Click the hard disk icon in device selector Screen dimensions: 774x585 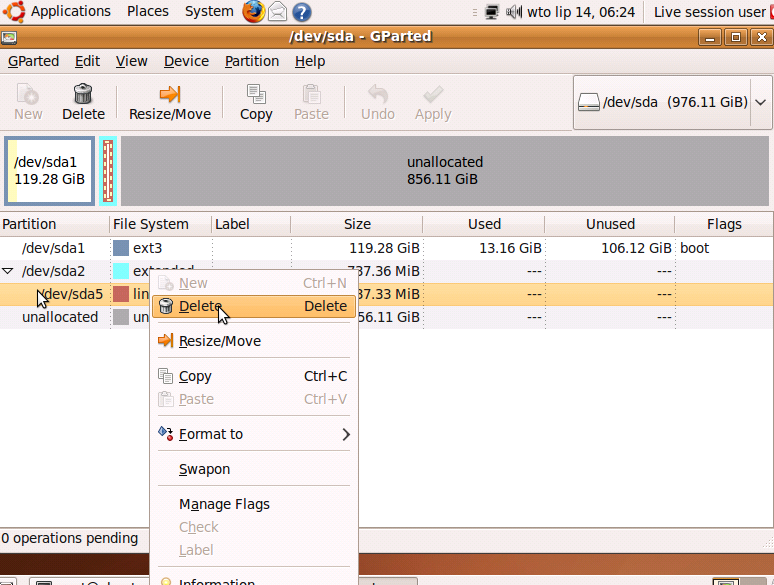(x=588, y=102)
